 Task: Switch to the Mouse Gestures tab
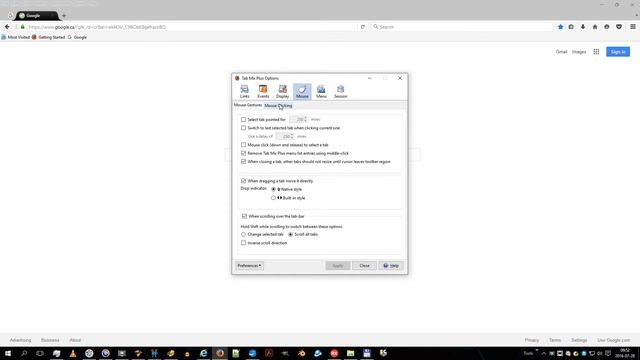click(x=248, y=105)
